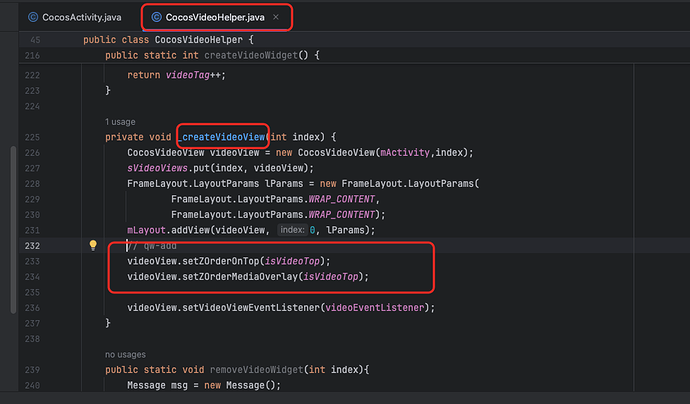The width and height of the screenshot is (690, 404).
Task: Click the mLayout field reference
Action: 148,230
